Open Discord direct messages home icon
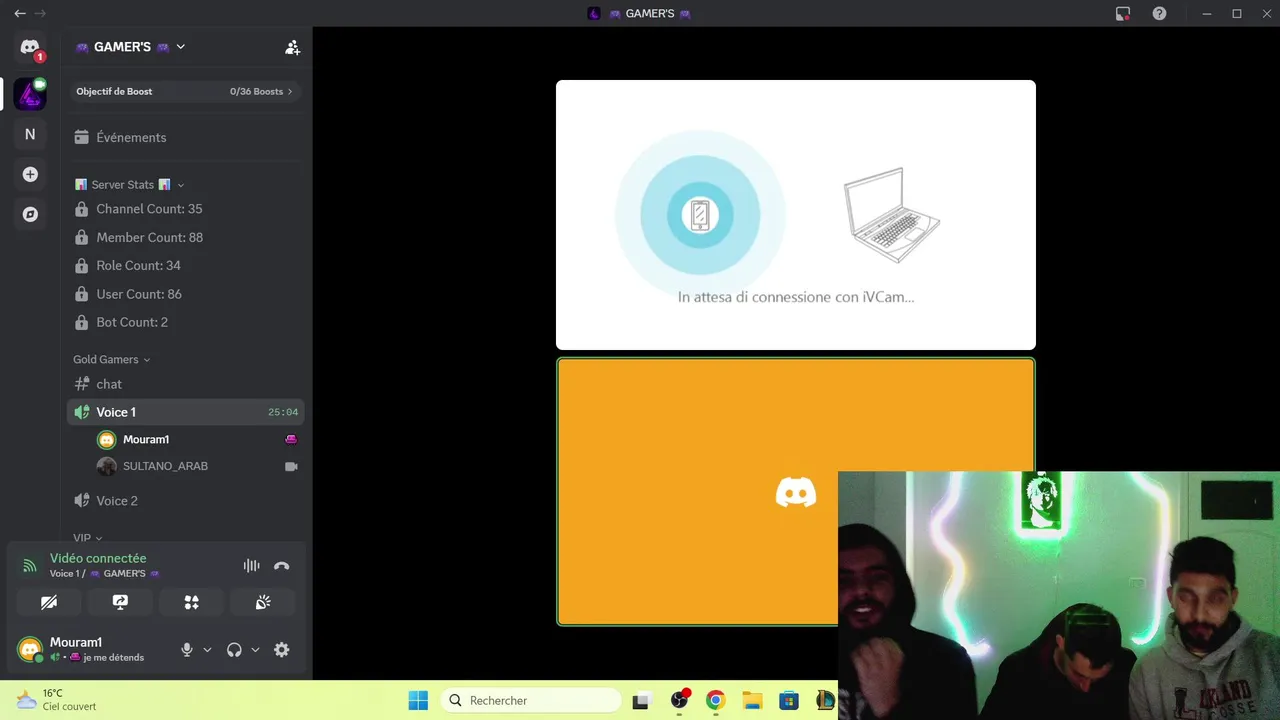The image size is (1280, 720). 30,48
